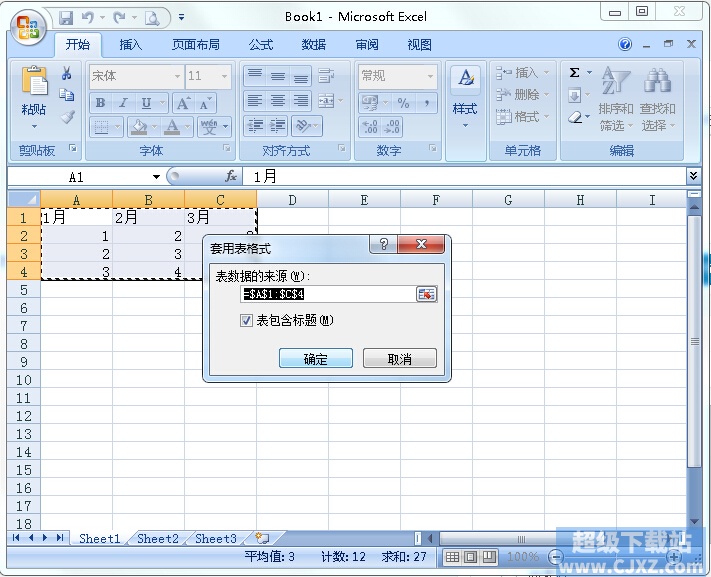The height and width of the screenshot is (577, 711).
Task: Open the 插入 ribbon tab
Action: coord(131,44)
